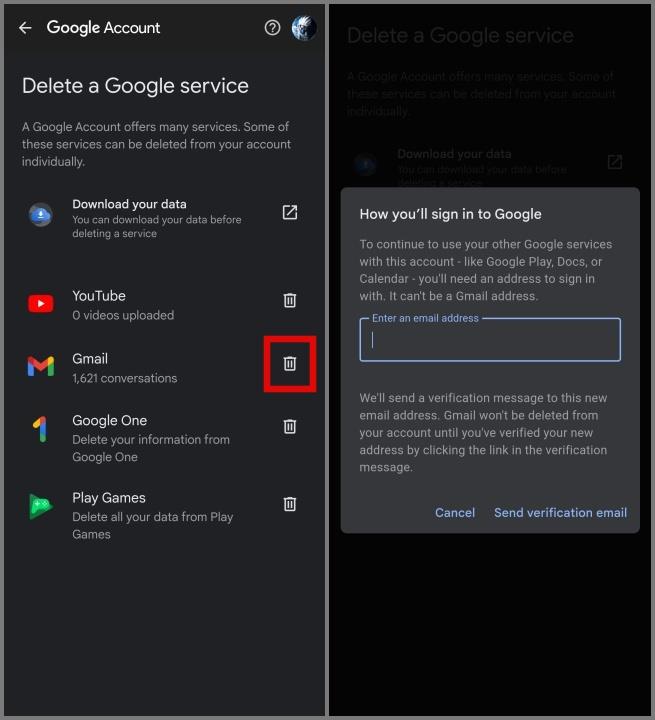The height and width of the screenshot is (720, 655).
Task: Click dimmed external link icon behind dialog
Action: click(615, 162)
